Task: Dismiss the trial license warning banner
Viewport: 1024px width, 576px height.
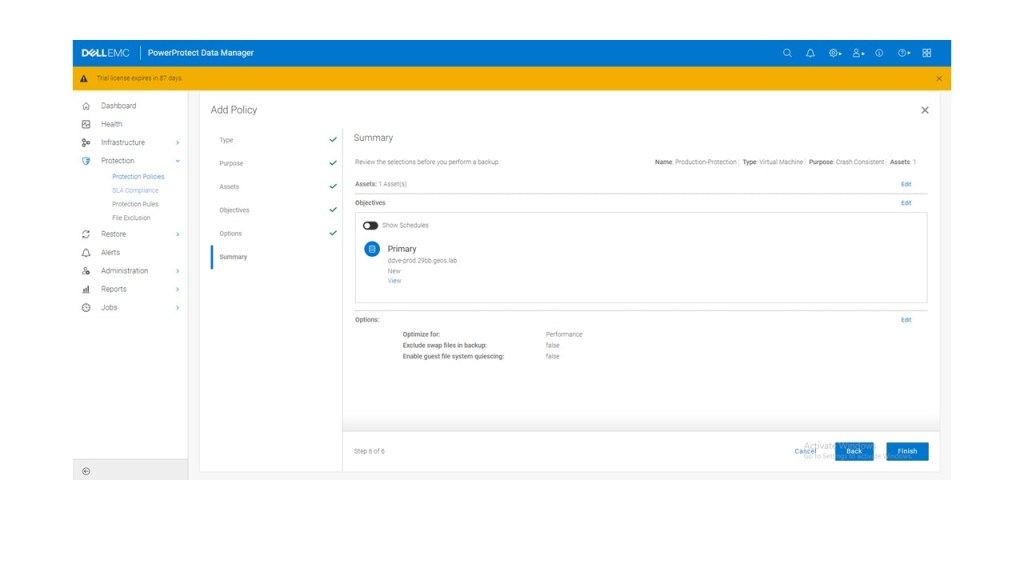Action: click(938, 78)
